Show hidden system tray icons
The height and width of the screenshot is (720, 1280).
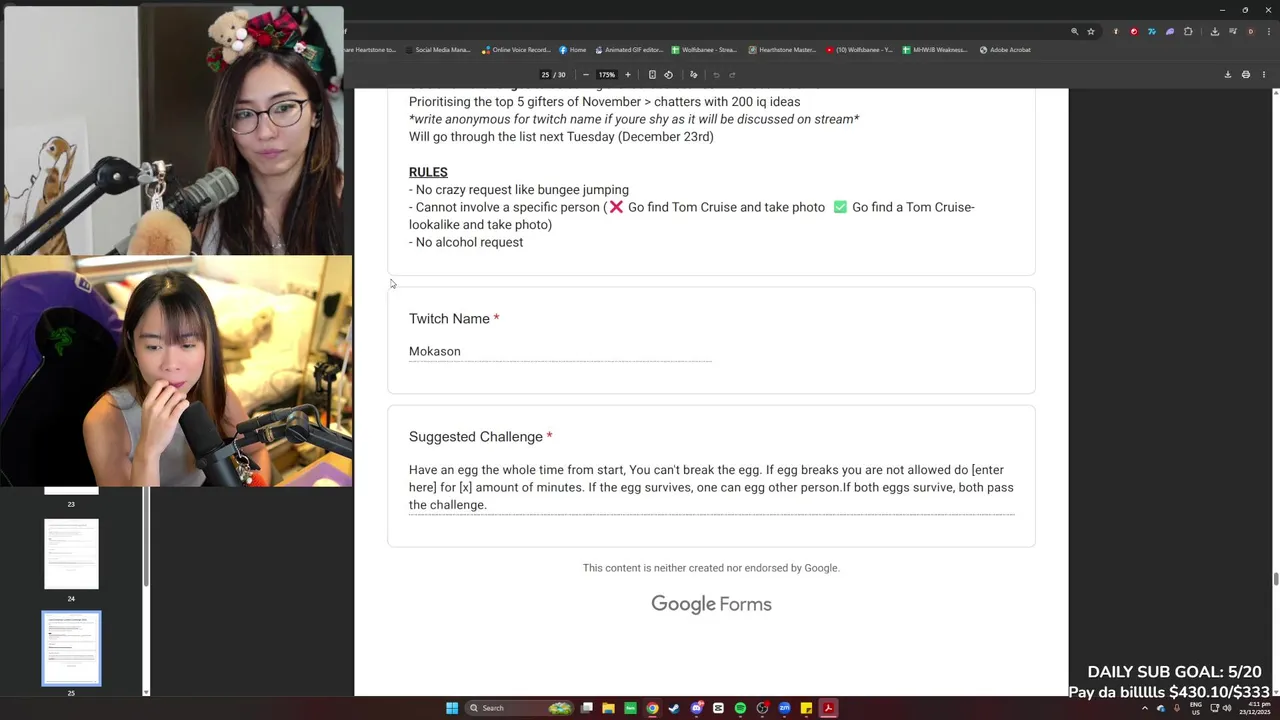pos(1145,708)
